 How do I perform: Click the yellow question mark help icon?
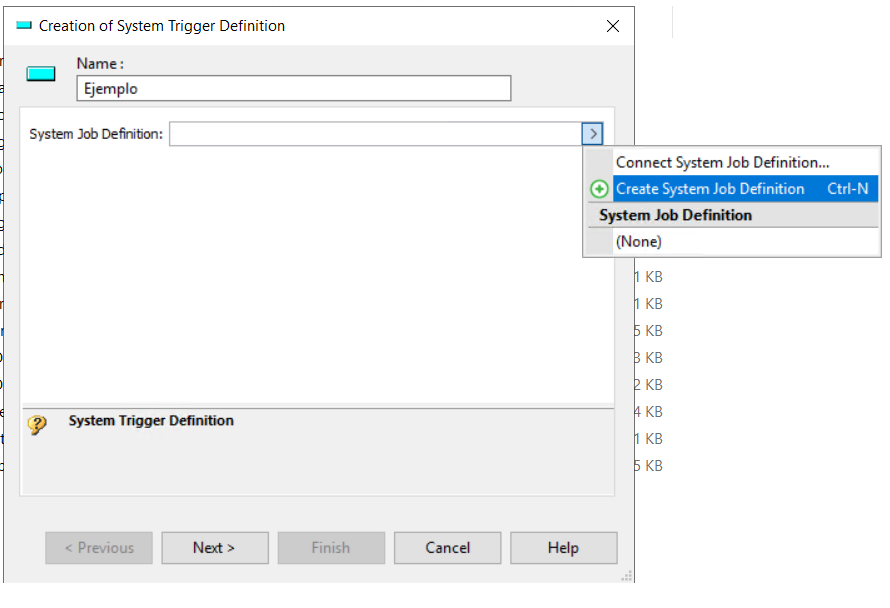click(x=37, y=425)
